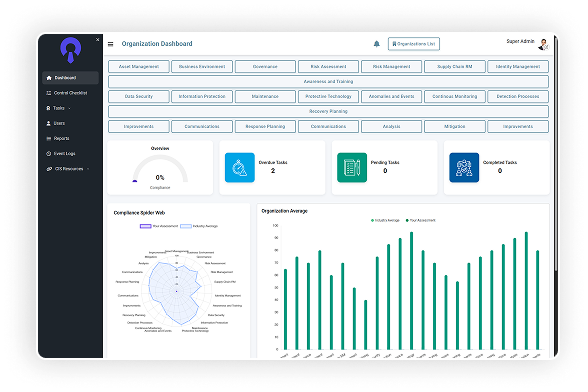Click the 0% compliance gauge
Image resolution: width=588 pixels, height=392 pixels.
point(160,170)
